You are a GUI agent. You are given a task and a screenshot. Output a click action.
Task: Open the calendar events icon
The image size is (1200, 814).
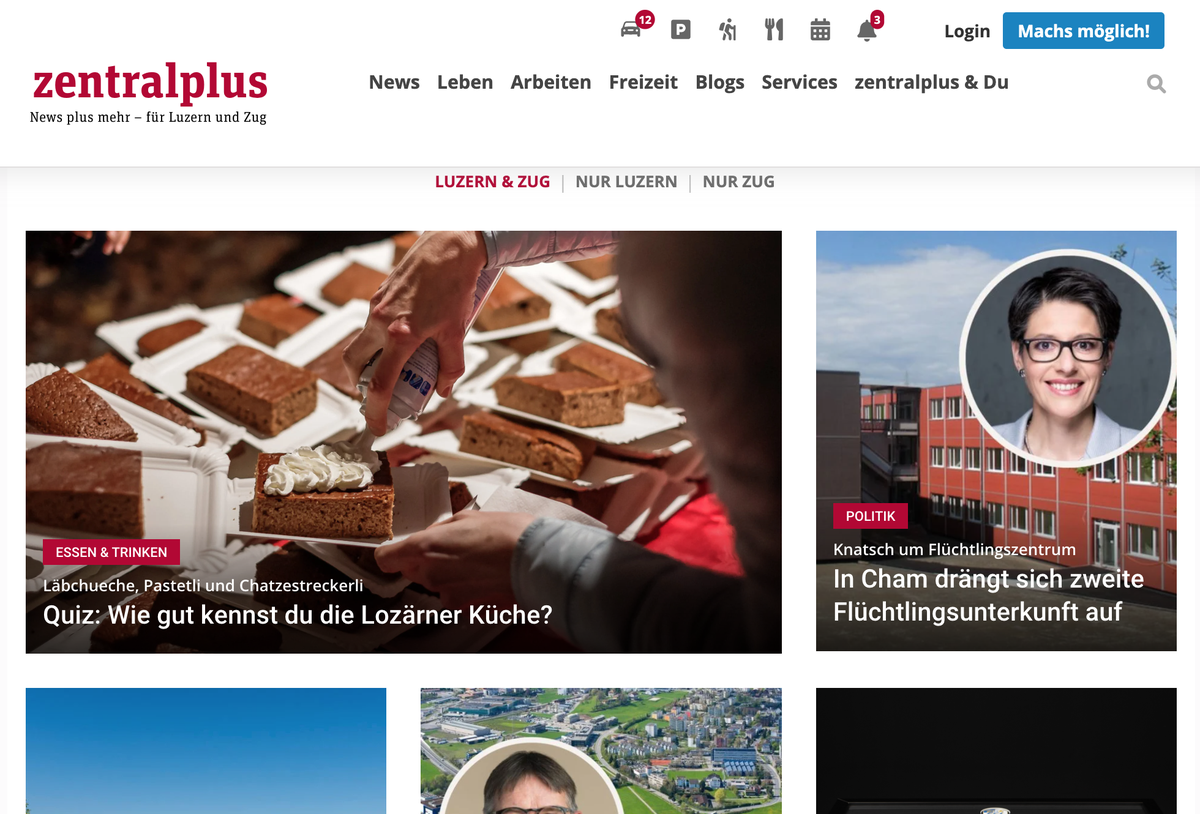820,30
